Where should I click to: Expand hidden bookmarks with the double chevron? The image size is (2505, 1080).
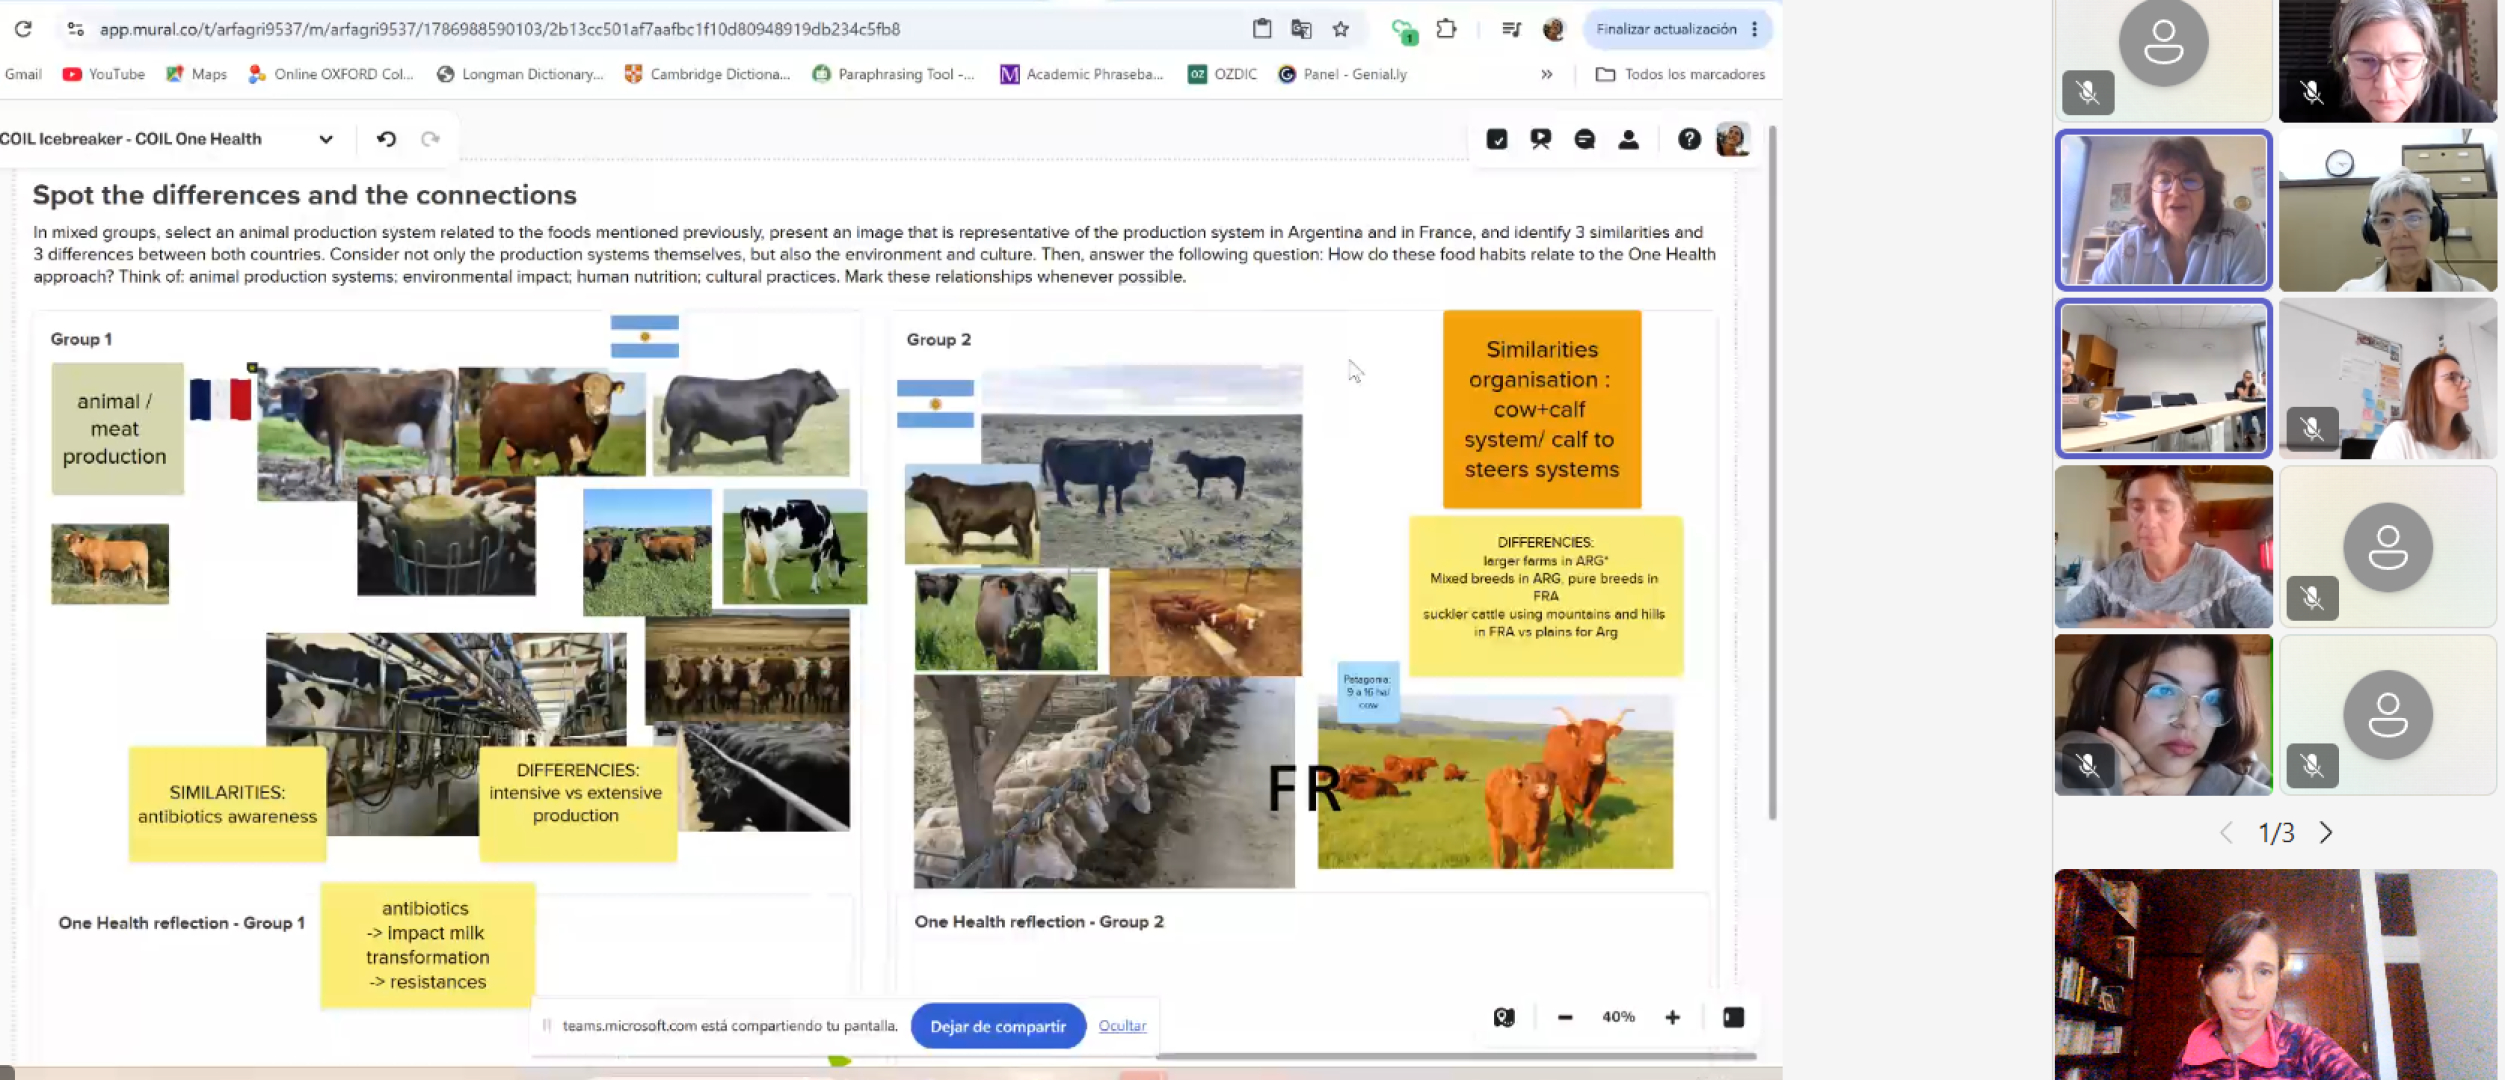tap(1547, 74)
